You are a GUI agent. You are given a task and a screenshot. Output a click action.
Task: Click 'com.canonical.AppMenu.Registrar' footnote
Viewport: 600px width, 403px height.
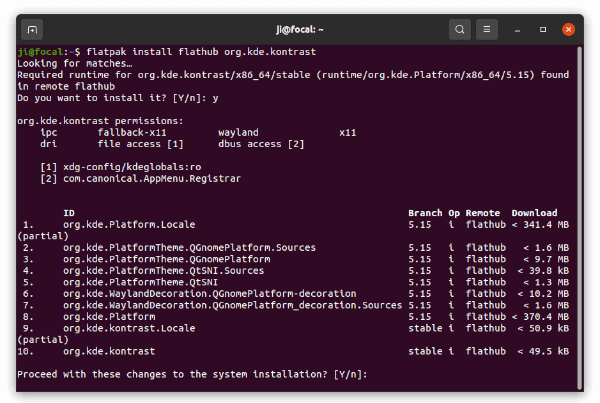pyautogui.click(x=152, y=178)
